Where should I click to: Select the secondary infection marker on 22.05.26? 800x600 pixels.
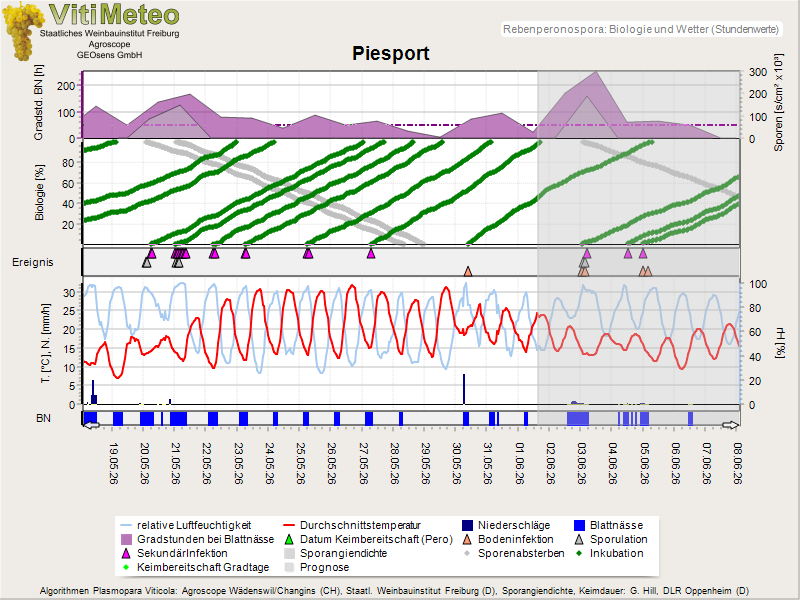(x=214, y=253)
